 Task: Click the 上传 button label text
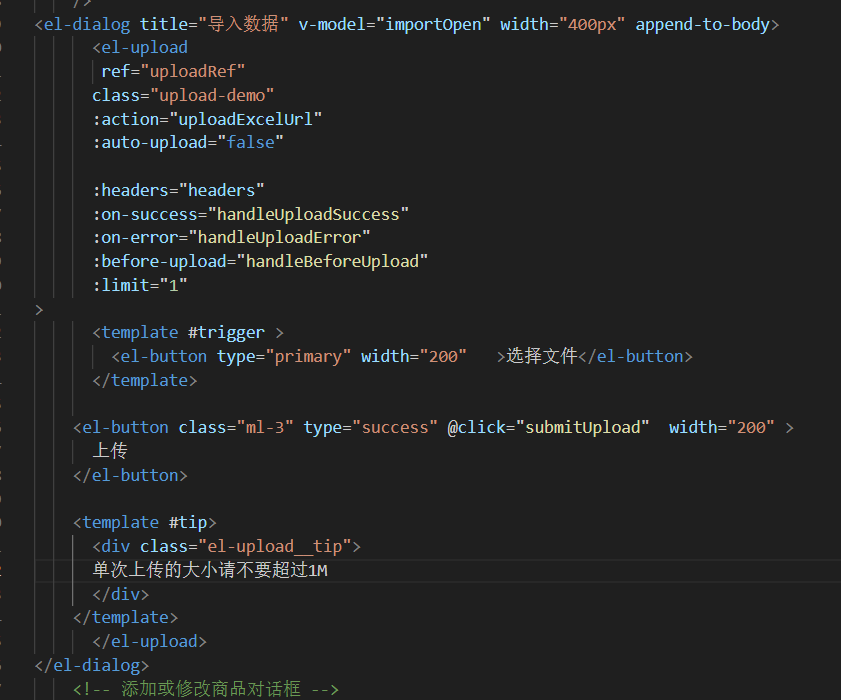click(x=110, y=451)
